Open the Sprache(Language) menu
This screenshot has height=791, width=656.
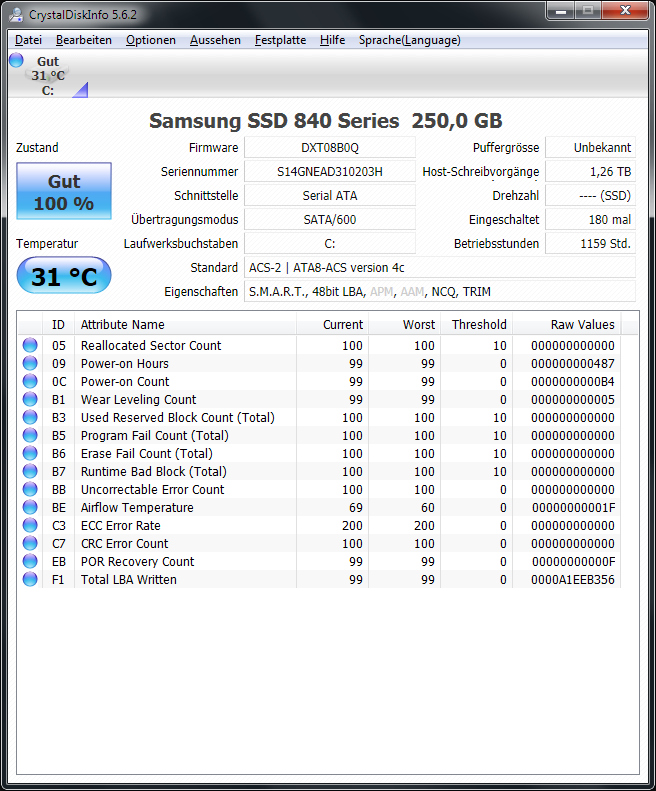pos(410,40)
